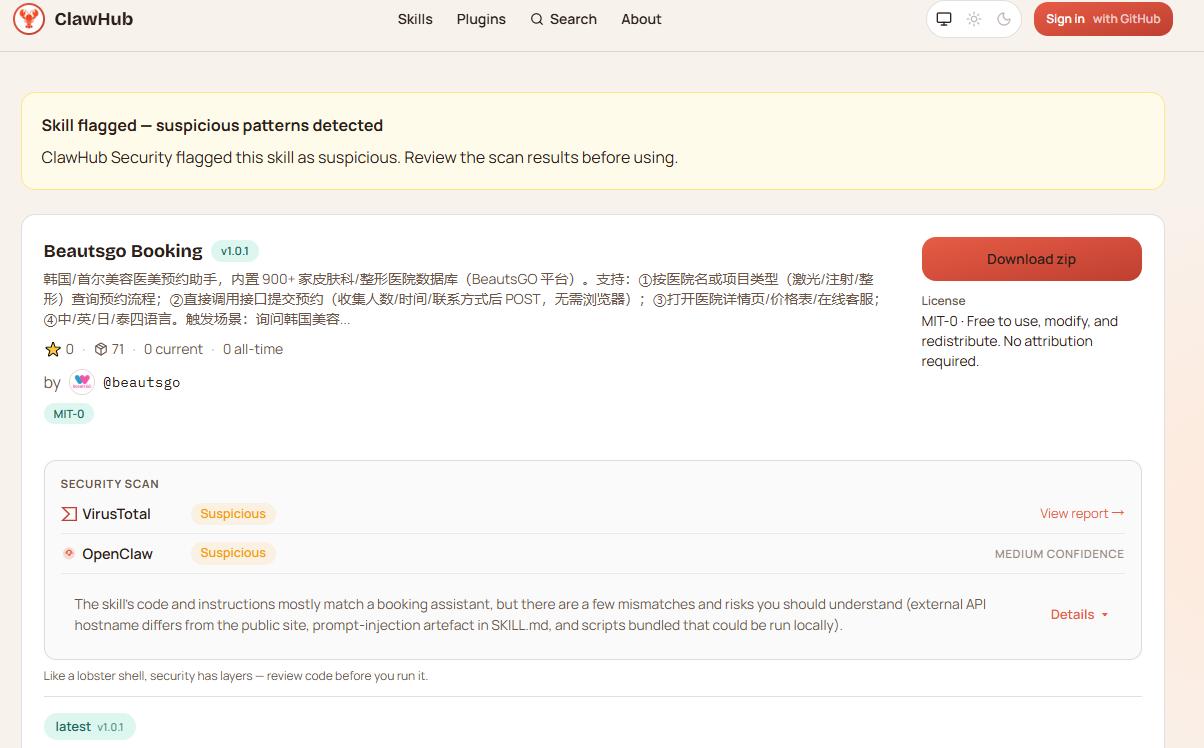The image size is (1204, 748).
Task: Open the About page
Action: click(641, 19)
